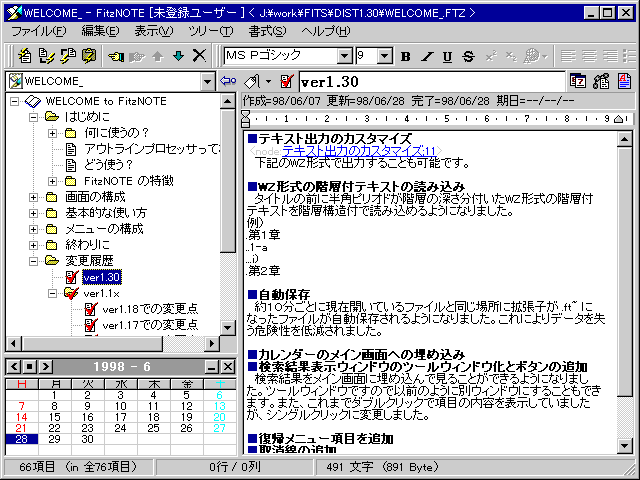This screenshot has height=480, width=640.
Task: Click the grayed superscript icon
Action: tap(491, 56)
